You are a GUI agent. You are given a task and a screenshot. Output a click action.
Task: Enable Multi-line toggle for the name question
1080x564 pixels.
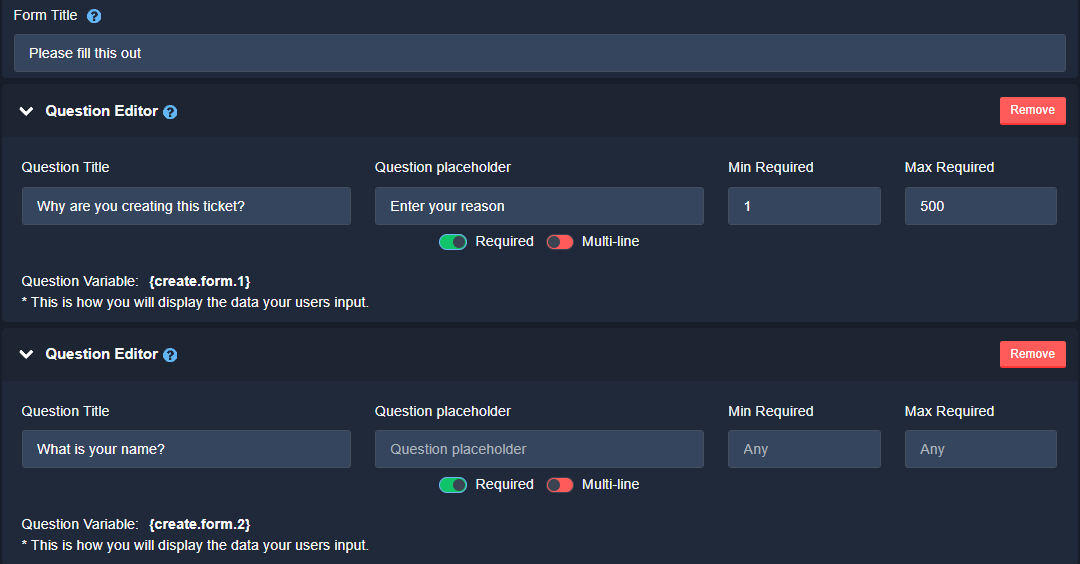coord(560,485)
